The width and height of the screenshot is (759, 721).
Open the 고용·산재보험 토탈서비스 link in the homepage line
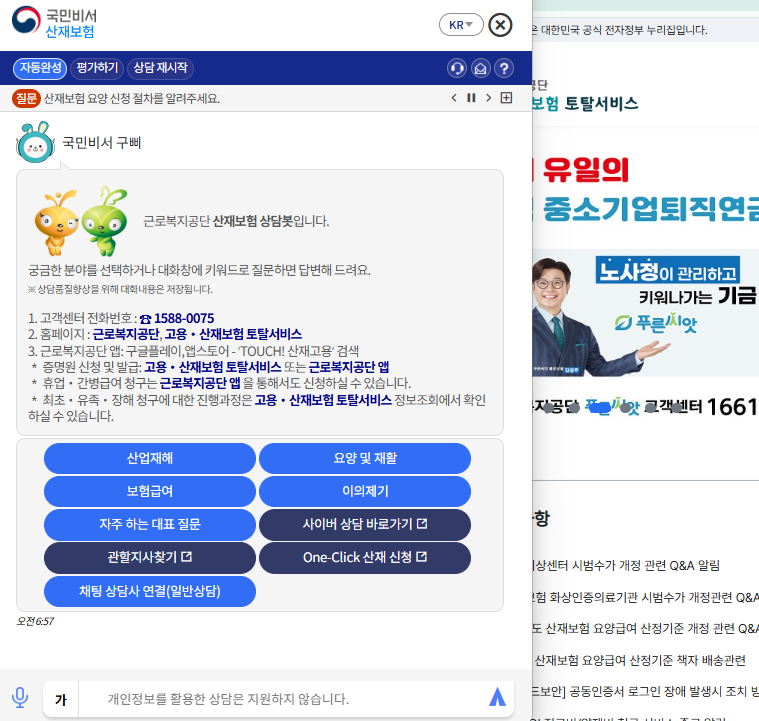(233, 334)
